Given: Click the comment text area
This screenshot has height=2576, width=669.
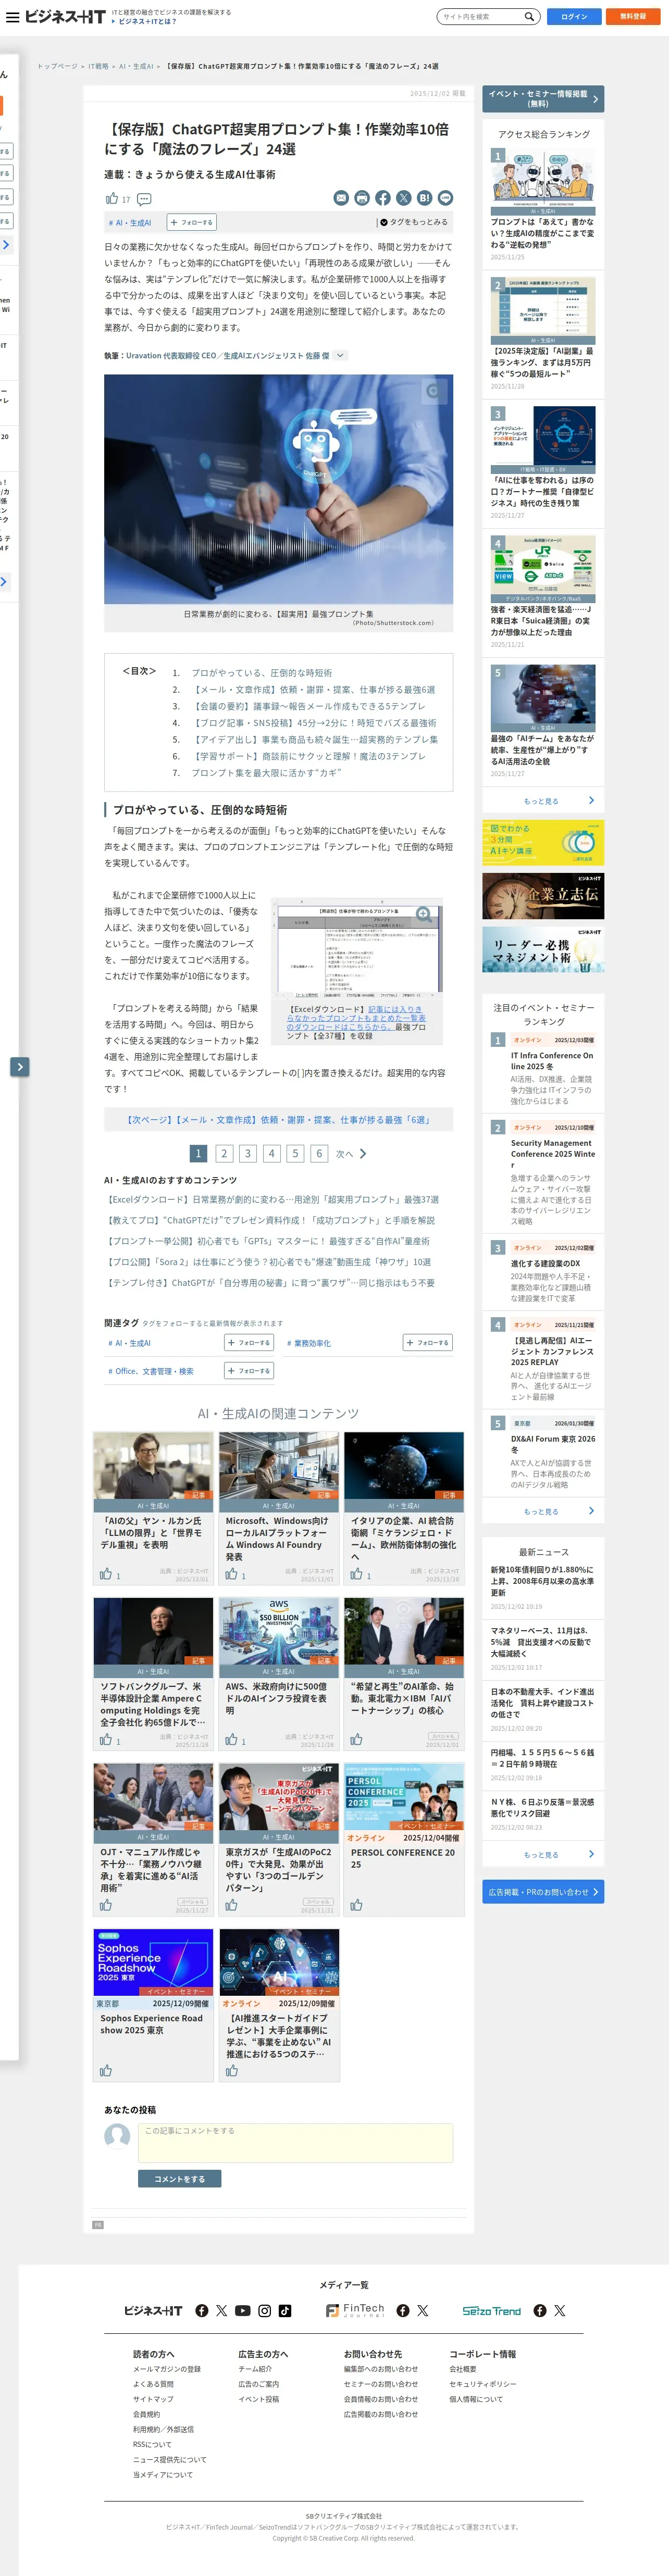Looking at the screenshot, I should (295, 2142).
